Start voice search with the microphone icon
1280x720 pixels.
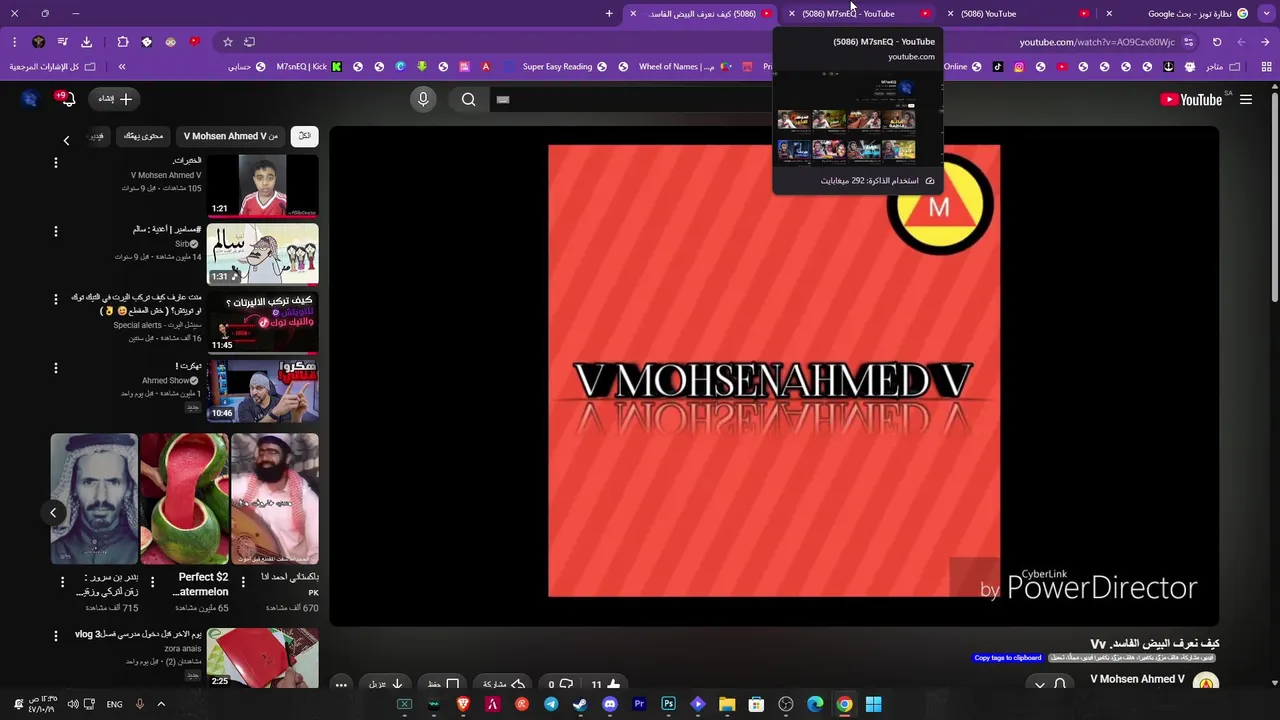pos(423,99)
